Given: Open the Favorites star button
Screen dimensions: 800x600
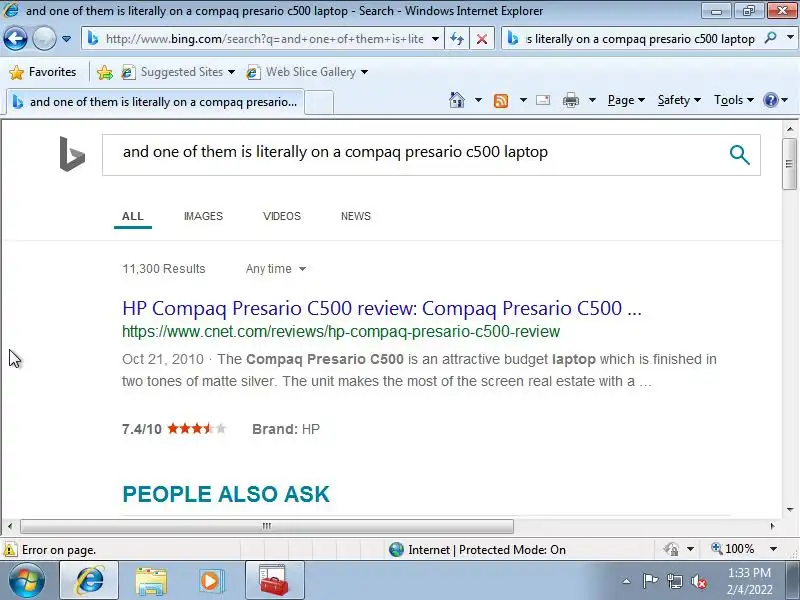Looking at the screenshot, I should pyautogui.click(x=43, y=72).
